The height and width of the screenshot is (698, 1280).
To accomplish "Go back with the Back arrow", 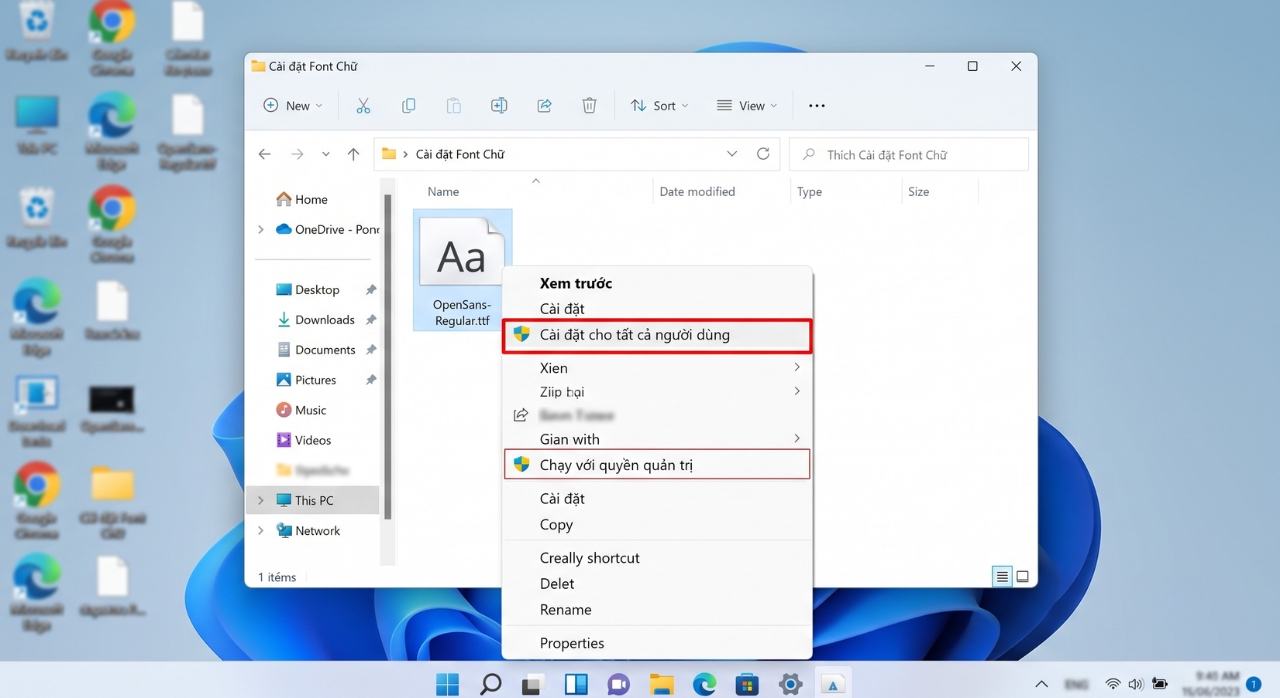I will (264, 154).
